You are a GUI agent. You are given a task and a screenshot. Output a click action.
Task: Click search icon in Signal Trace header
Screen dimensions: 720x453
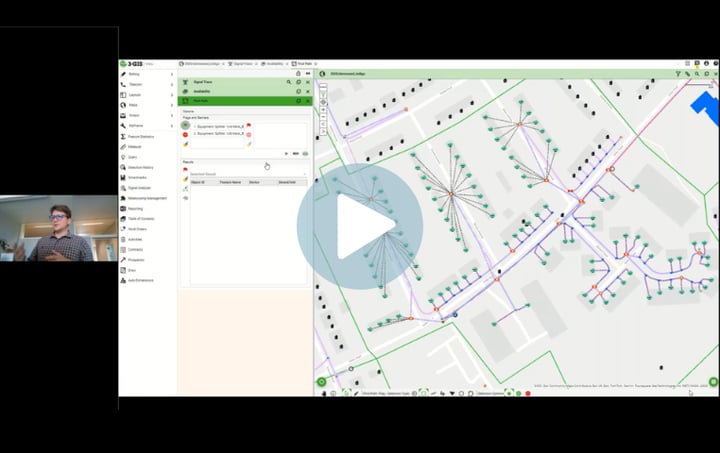tap(289, 82)
